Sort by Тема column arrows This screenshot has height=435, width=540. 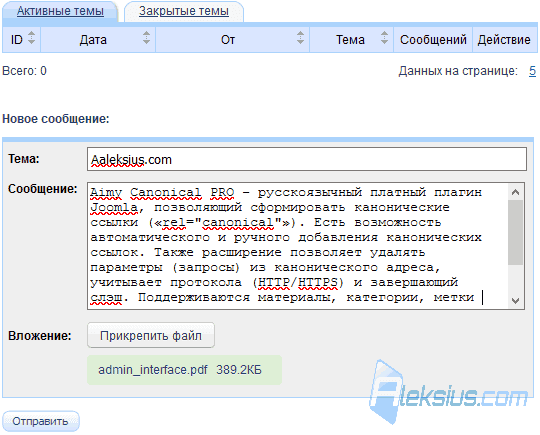384,38
